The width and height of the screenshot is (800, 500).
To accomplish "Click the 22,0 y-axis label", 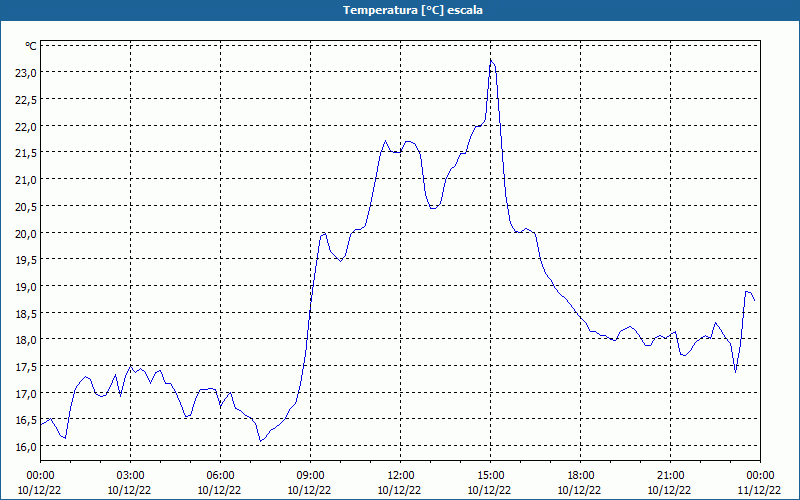I will 26,127.
